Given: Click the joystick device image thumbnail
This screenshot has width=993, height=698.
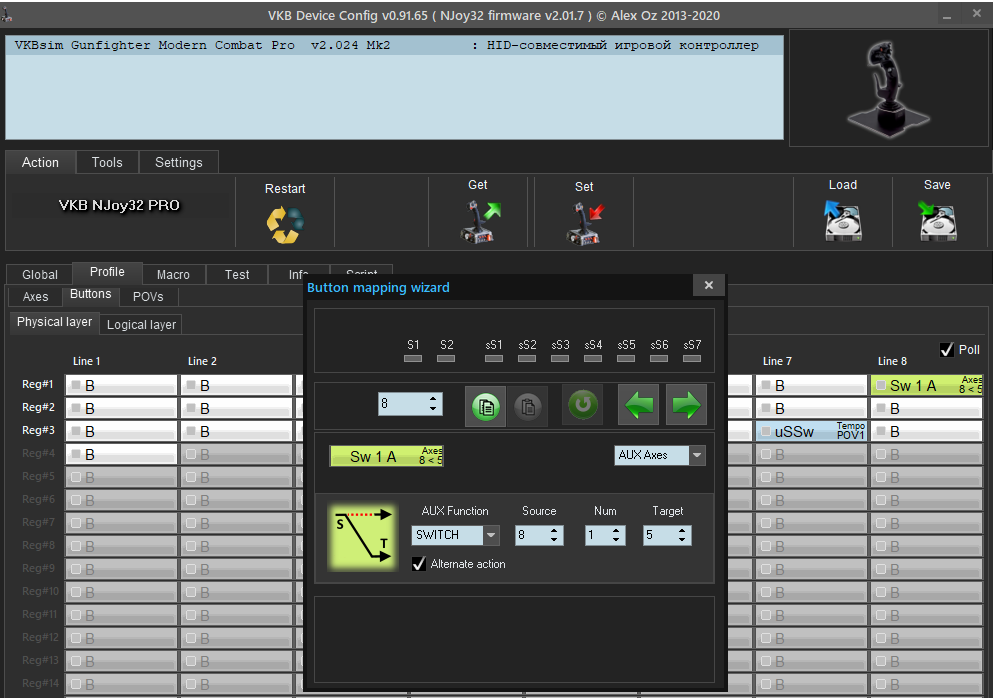Looking at the screenshot, I should (x=889, y=88).
